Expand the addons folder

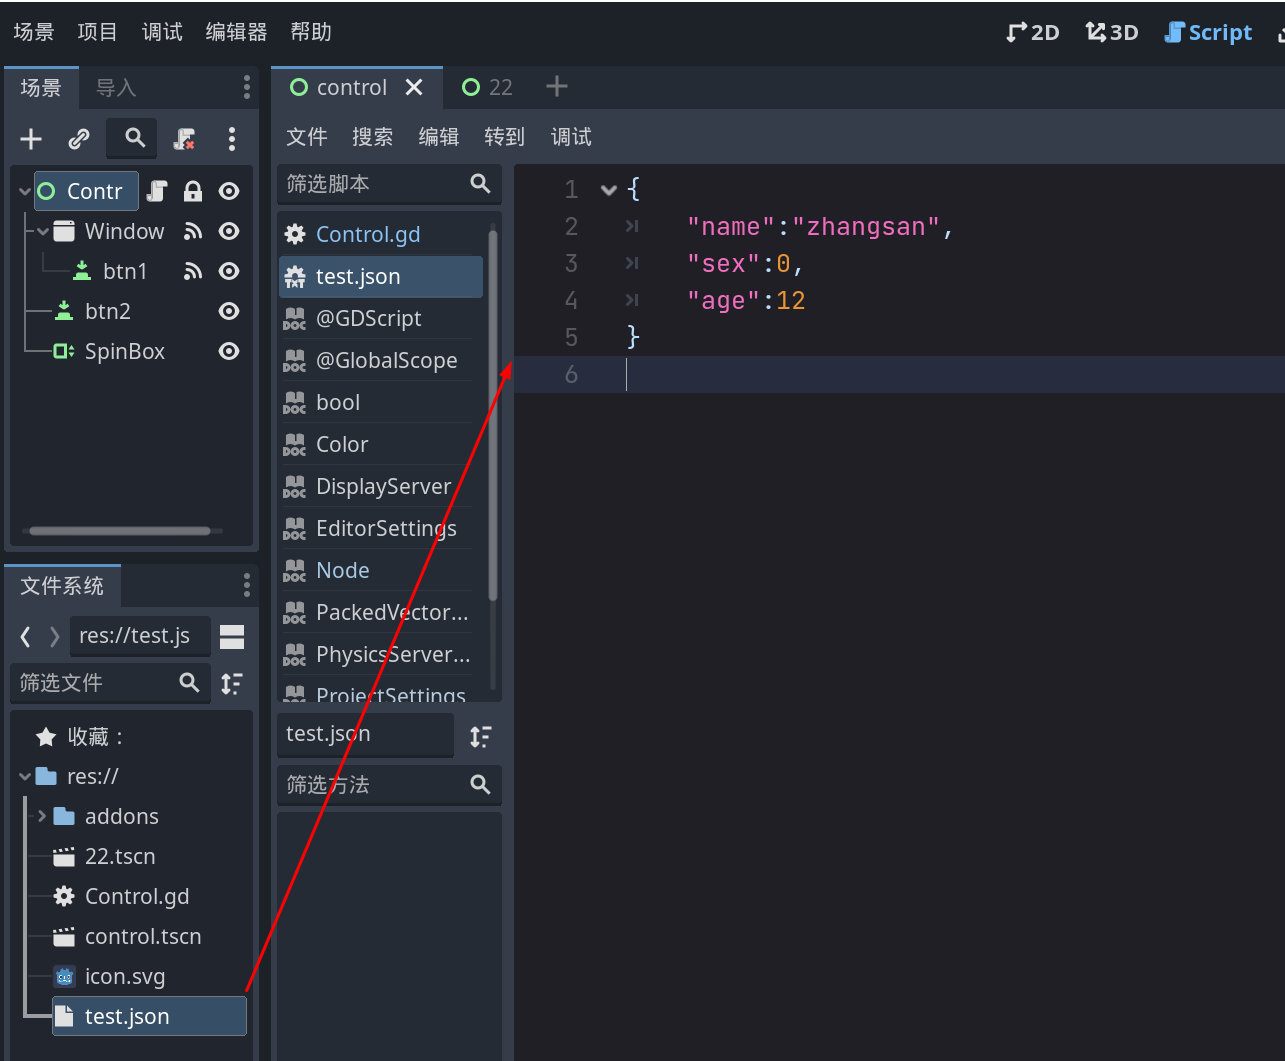[42, 816]
